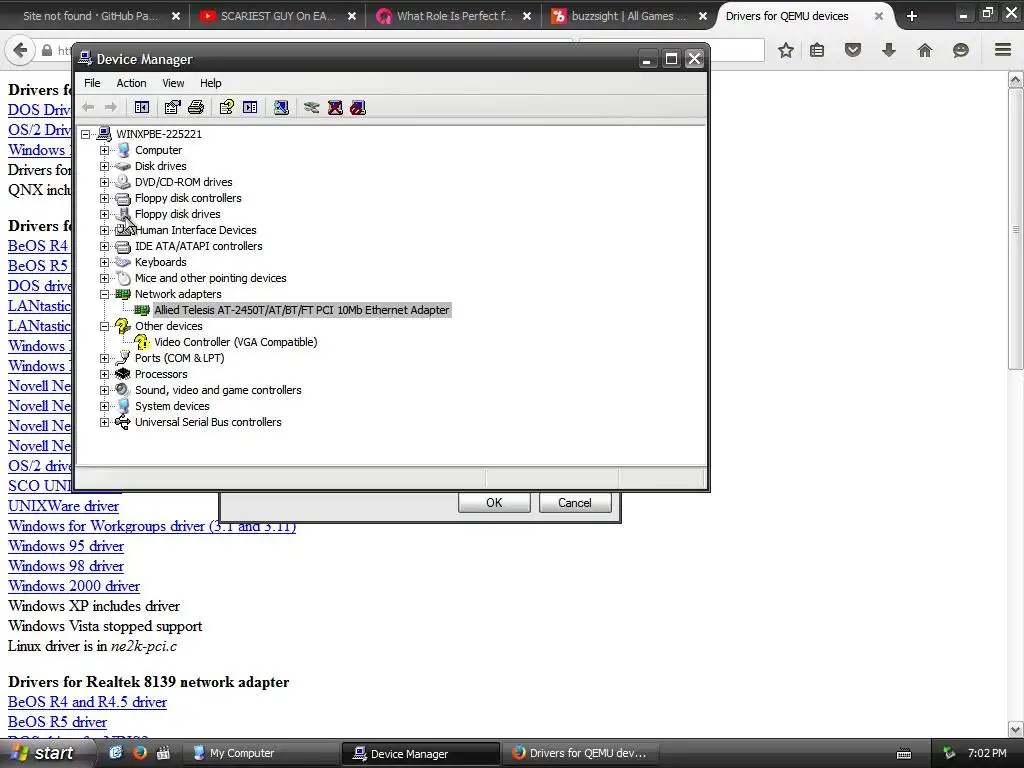The height and width of the screenshot is (768, 1024).
Task: Select the System devices tree item
Action: (172, 406)
